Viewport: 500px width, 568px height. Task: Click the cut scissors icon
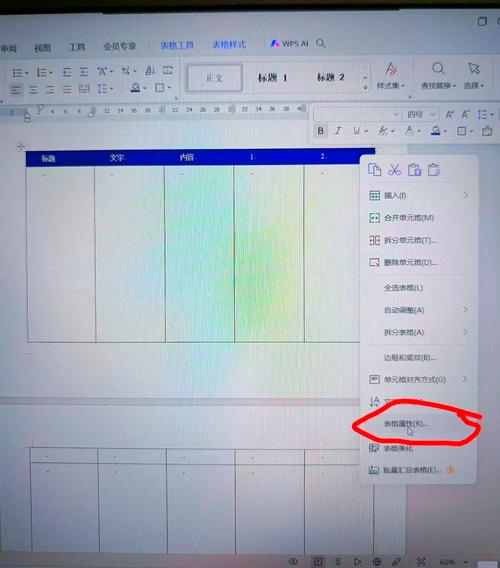click(x=394, y=170)
